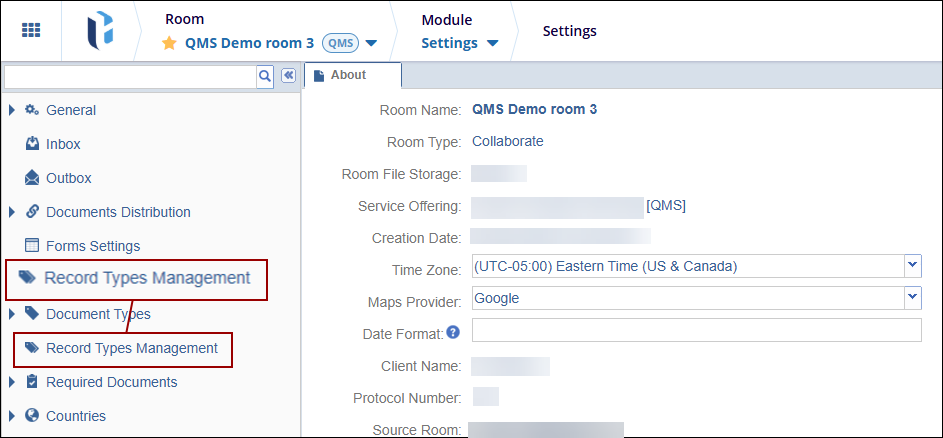Click the company logo icon
The height and width of the screenshot is (438, 943).
100,30
